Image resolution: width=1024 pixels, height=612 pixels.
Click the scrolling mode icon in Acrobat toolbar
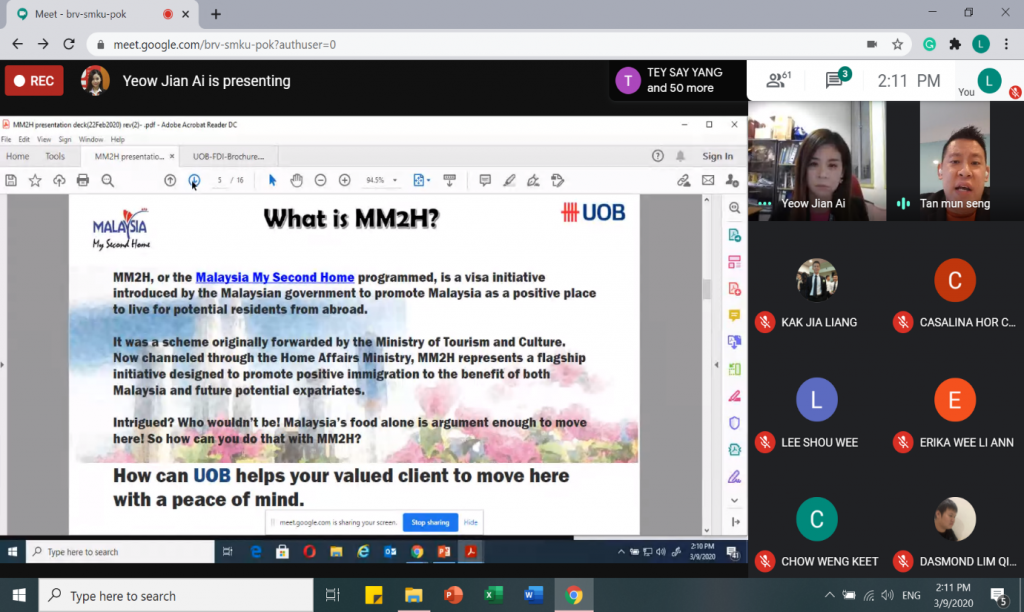pos(449,180)
